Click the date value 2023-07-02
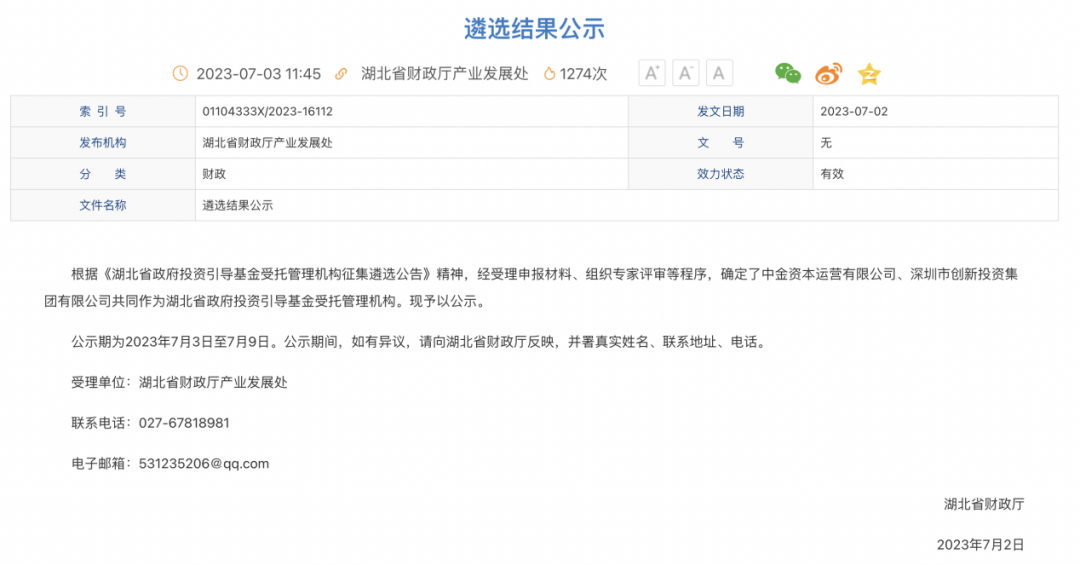This screenshot has width=1080, height=565. tap(854, 112)
